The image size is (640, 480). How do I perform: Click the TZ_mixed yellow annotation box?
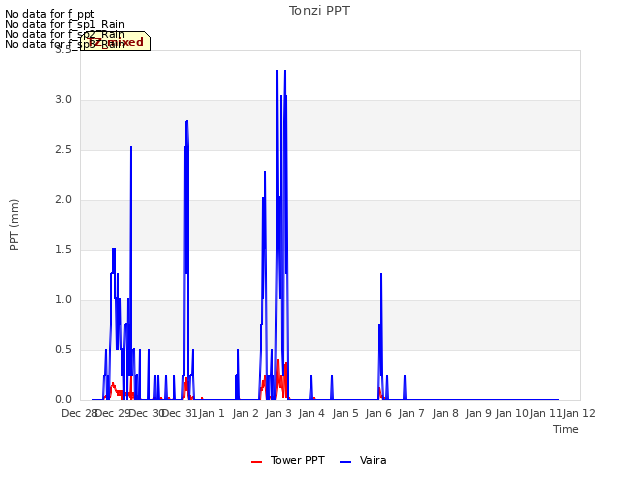click(x=116, y=41)
